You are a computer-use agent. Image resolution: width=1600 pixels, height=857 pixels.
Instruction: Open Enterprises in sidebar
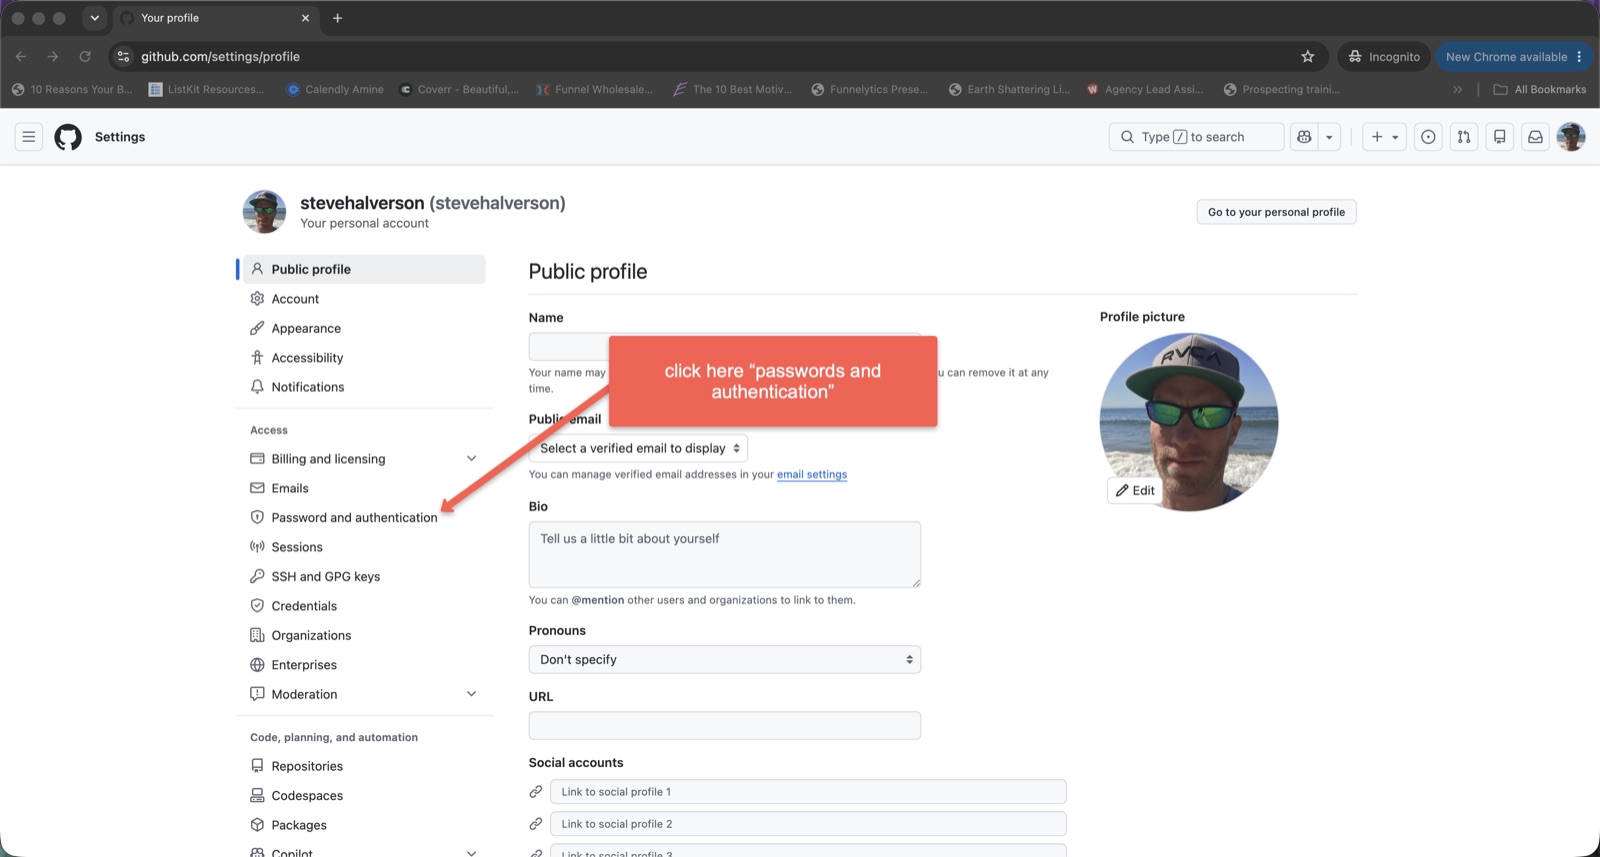364,665
